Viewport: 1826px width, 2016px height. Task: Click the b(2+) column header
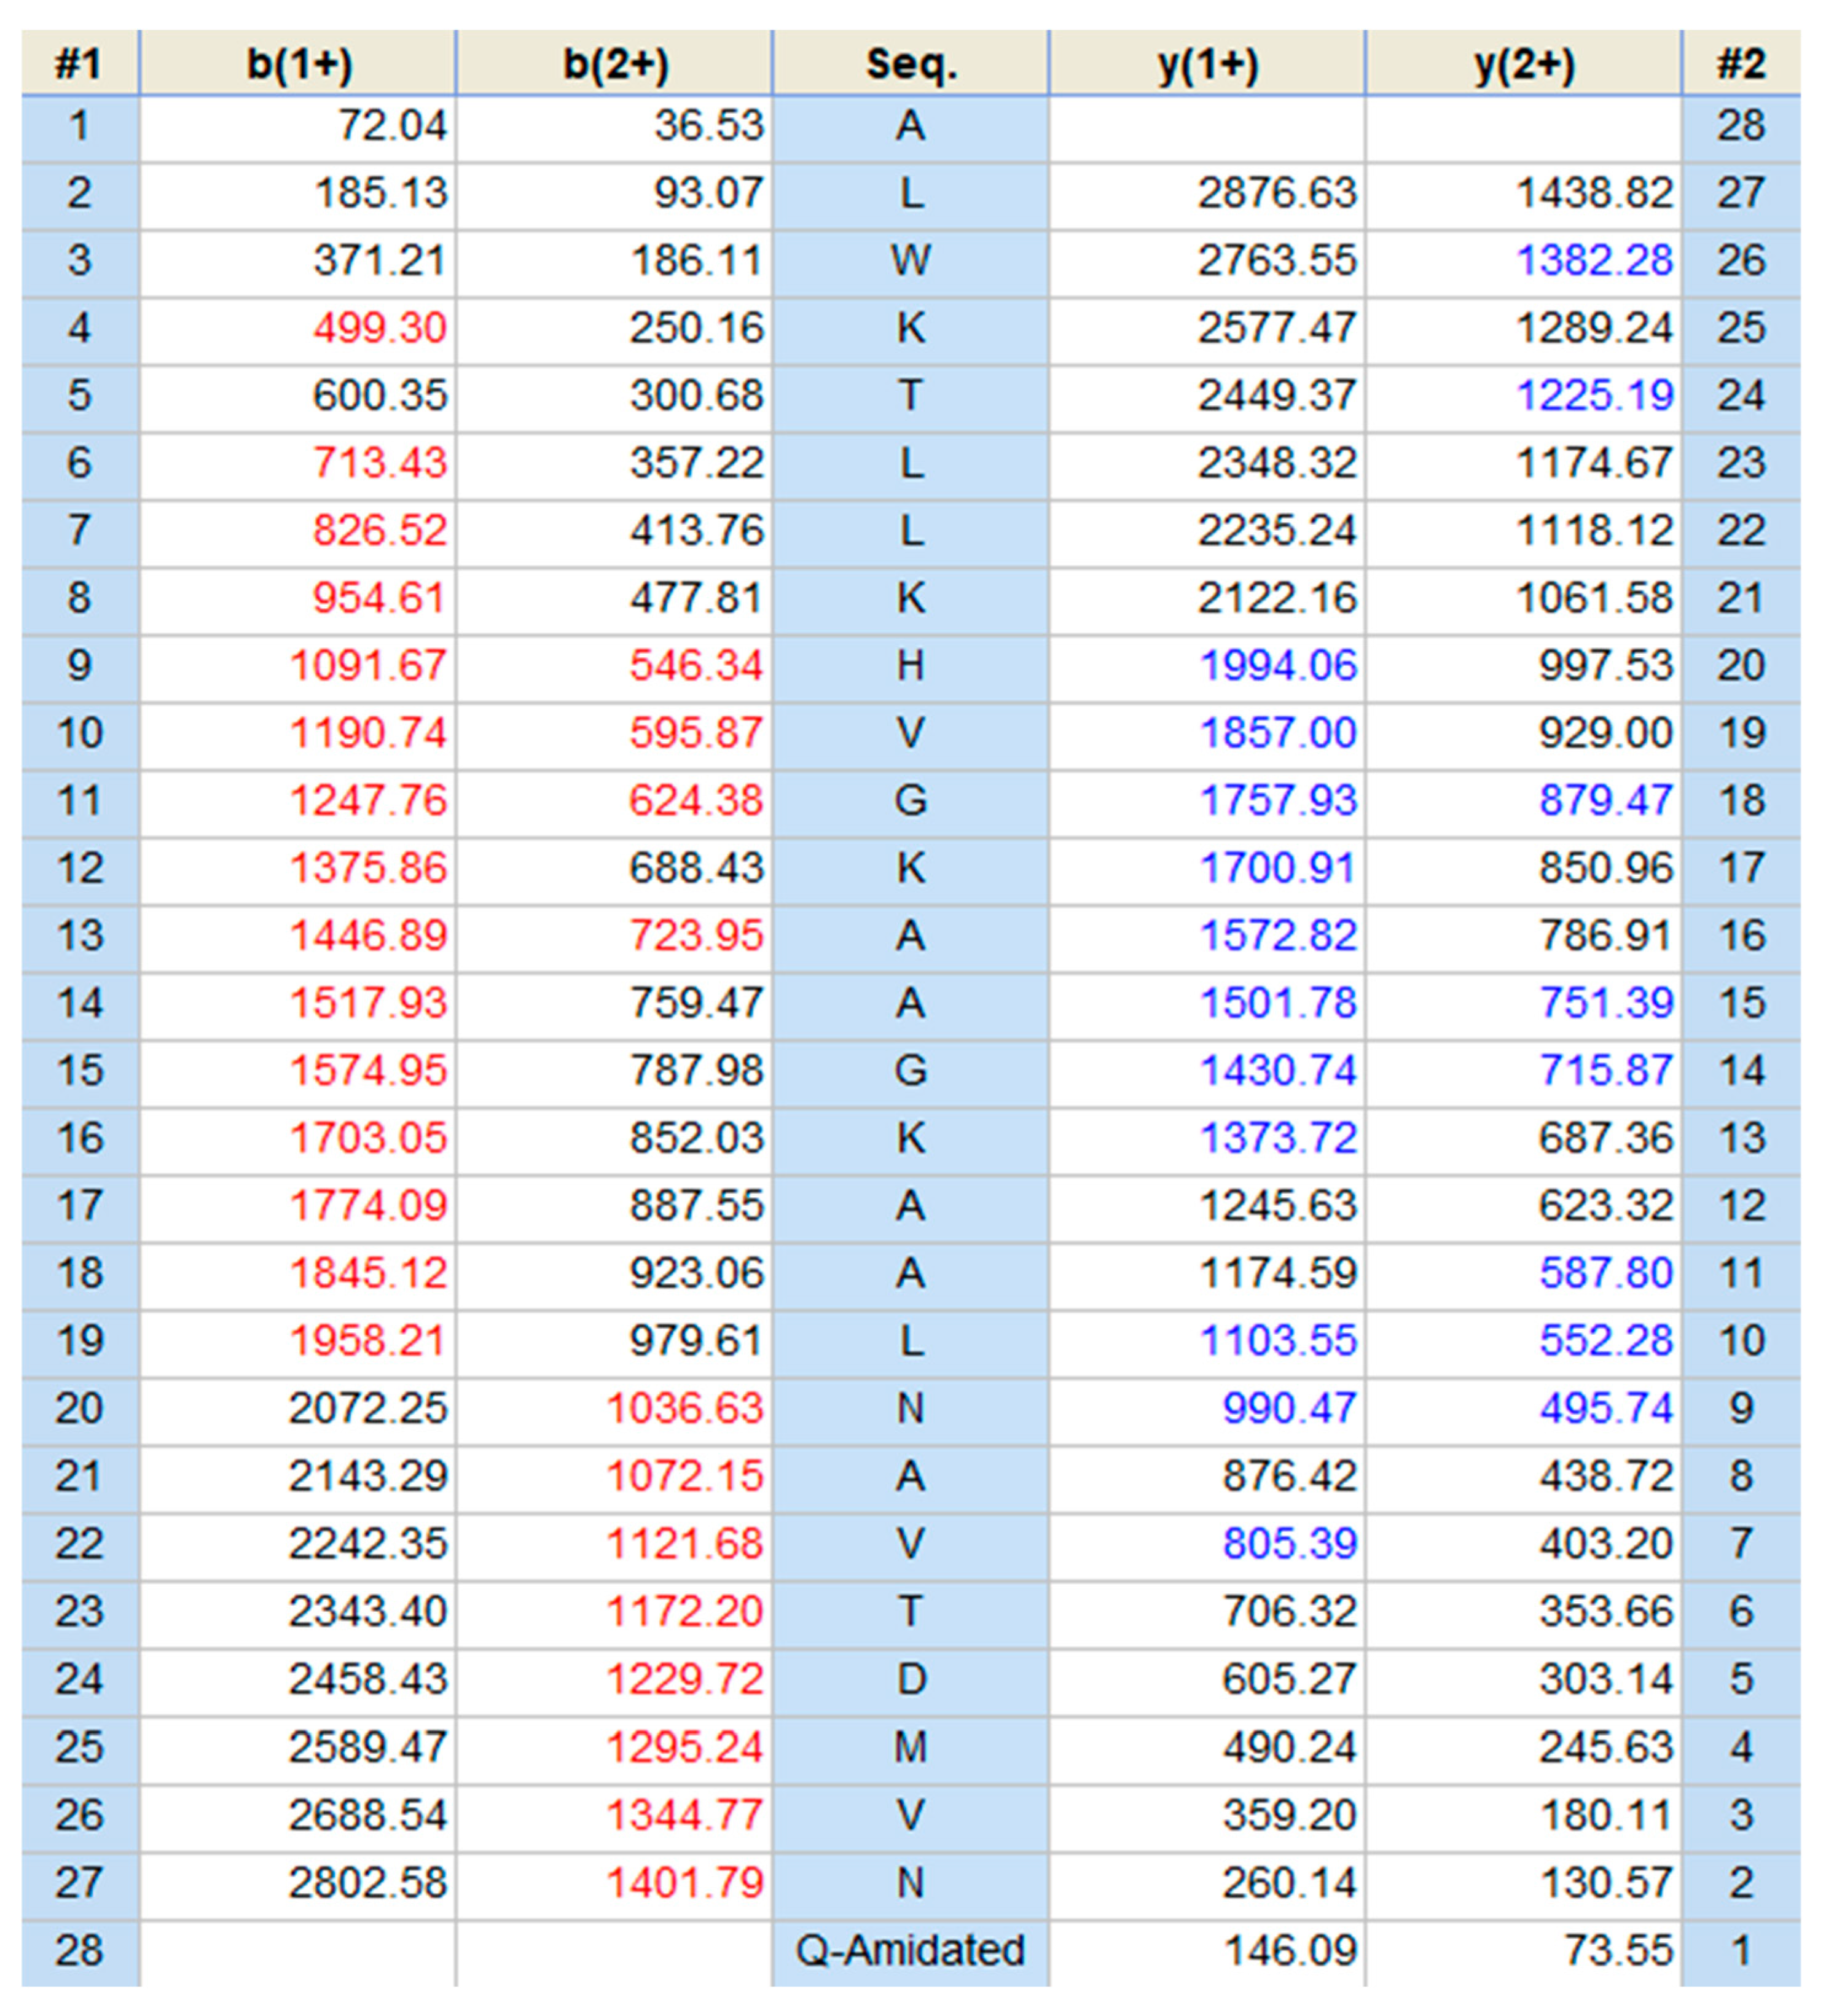pos(615,63)
